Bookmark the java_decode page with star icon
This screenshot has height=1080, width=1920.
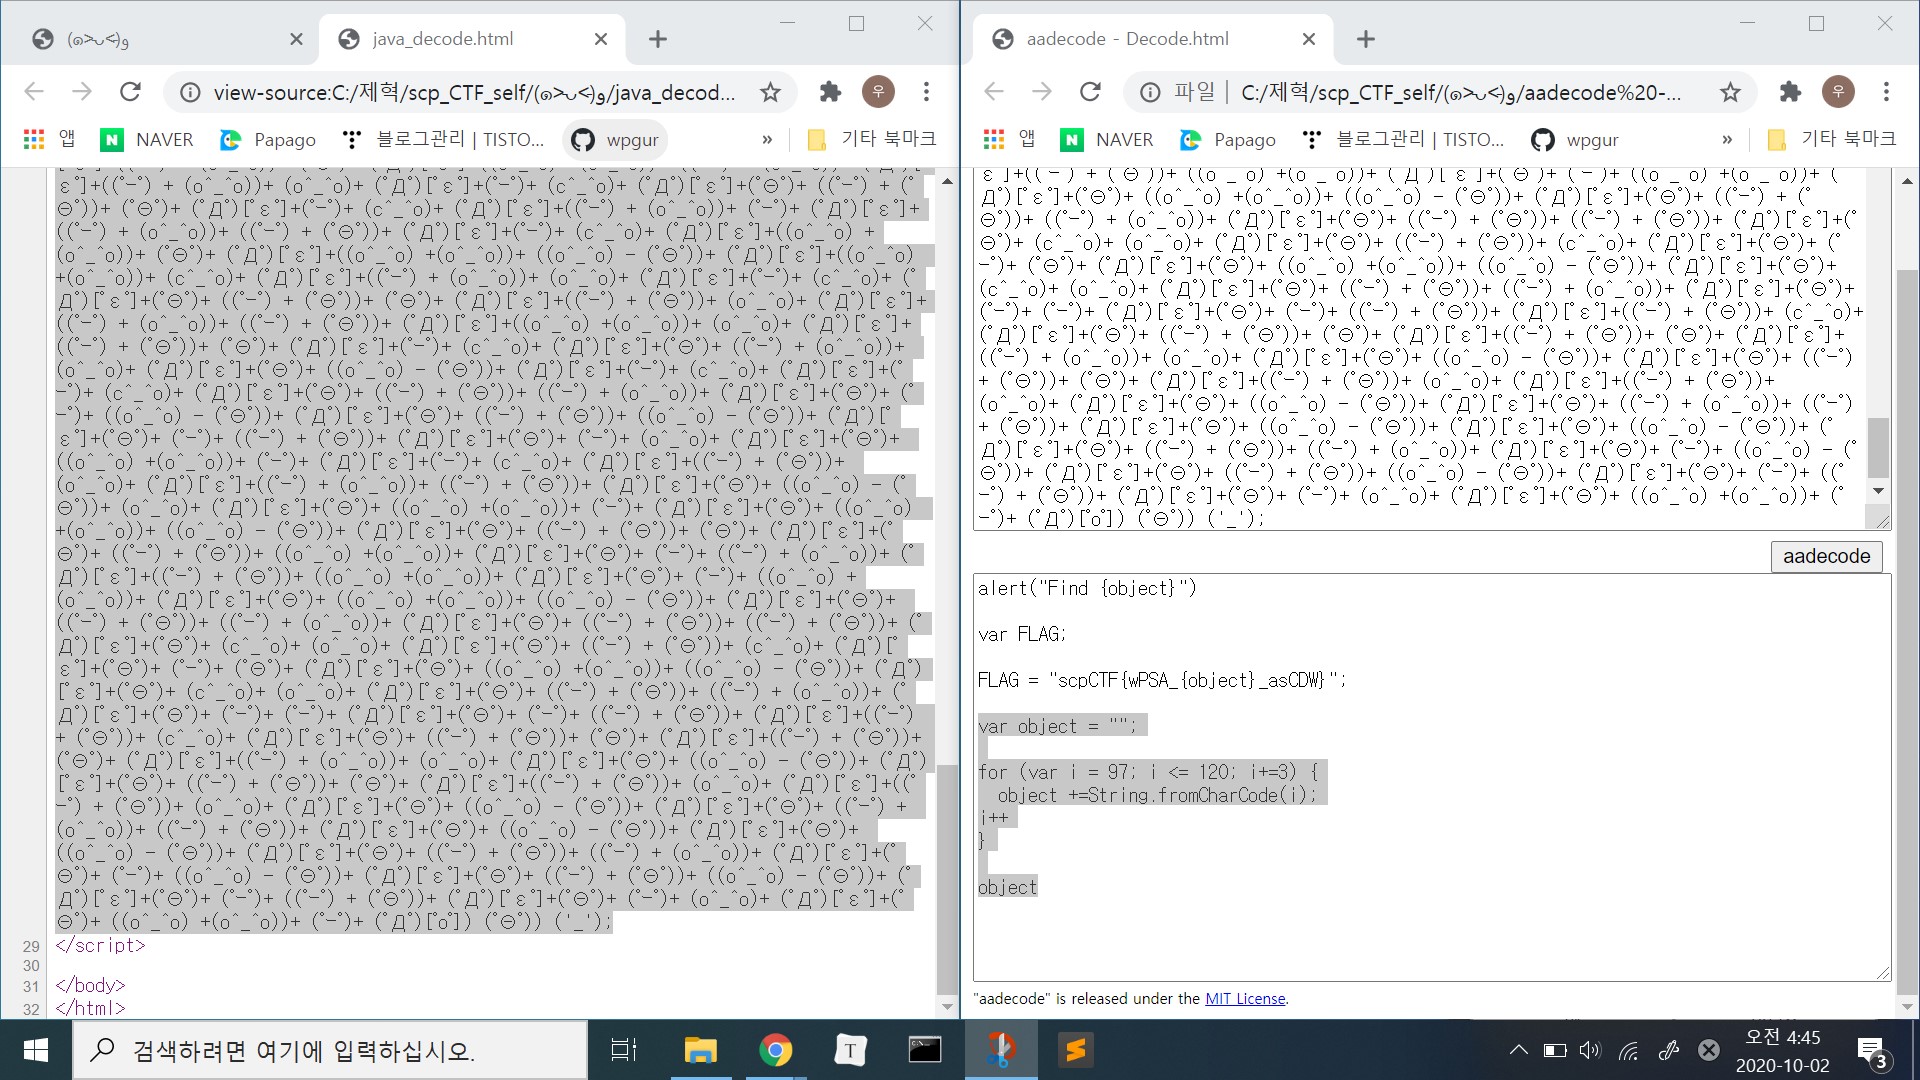pos(770,92)
